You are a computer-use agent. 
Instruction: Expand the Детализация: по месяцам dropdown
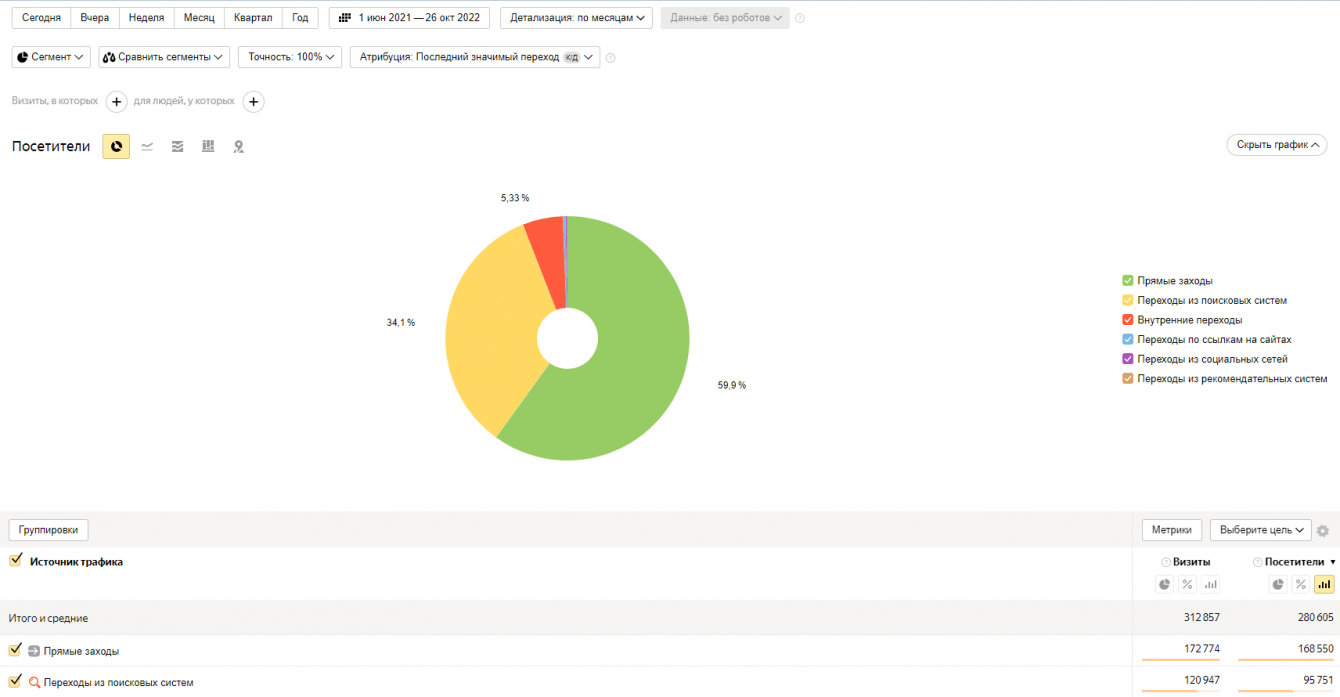(x=576, y=18)
